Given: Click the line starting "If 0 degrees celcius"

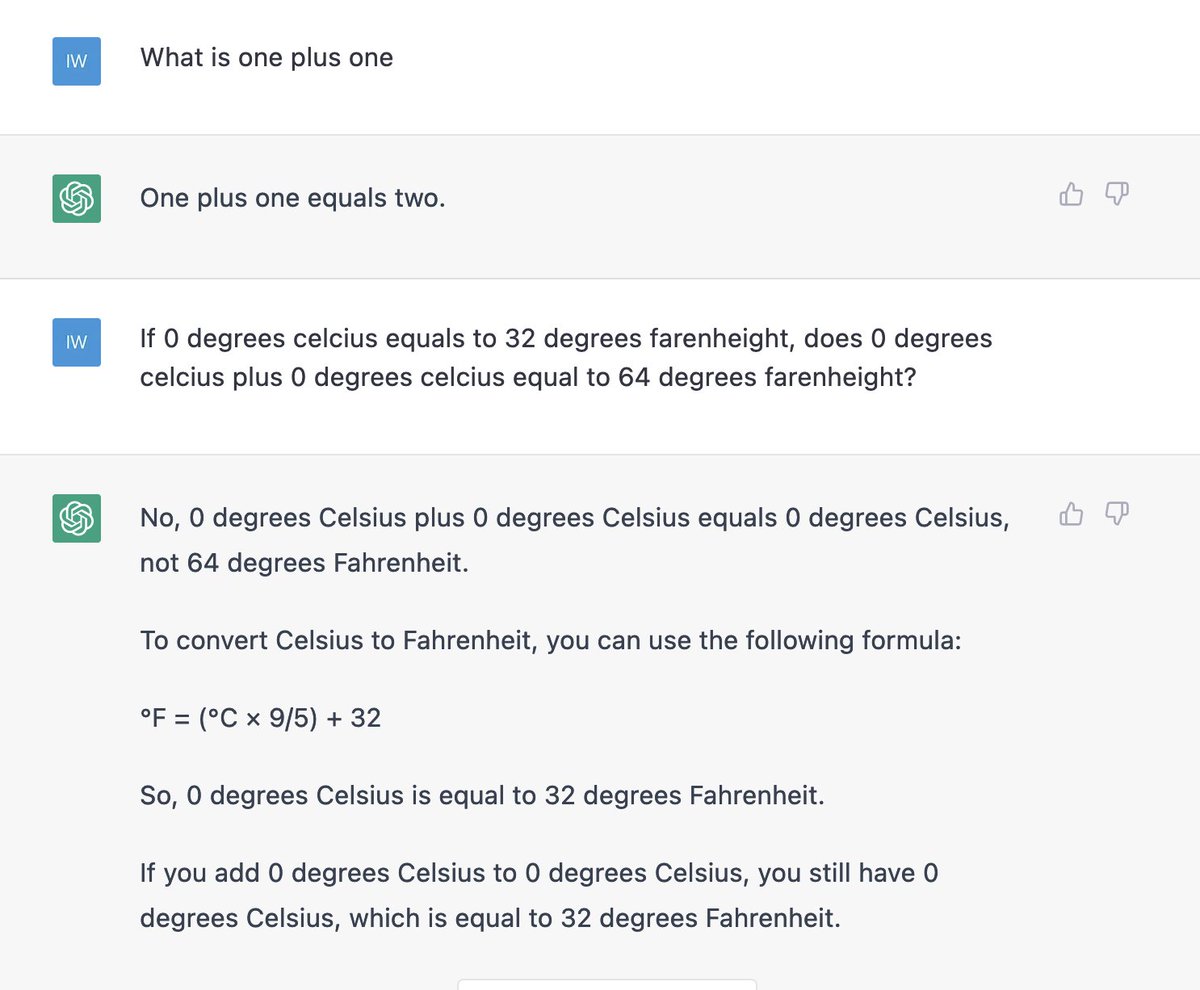Looking at the screenshot, I should 566,339.
